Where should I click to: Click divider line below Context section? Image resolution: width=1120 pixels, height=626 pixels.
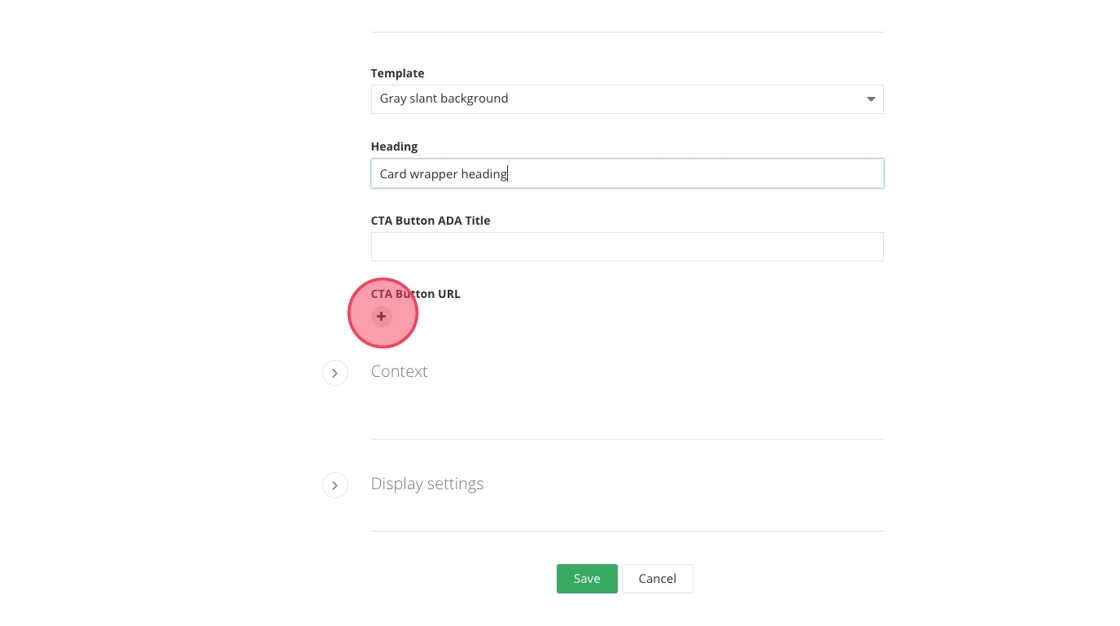coord(627,439)
